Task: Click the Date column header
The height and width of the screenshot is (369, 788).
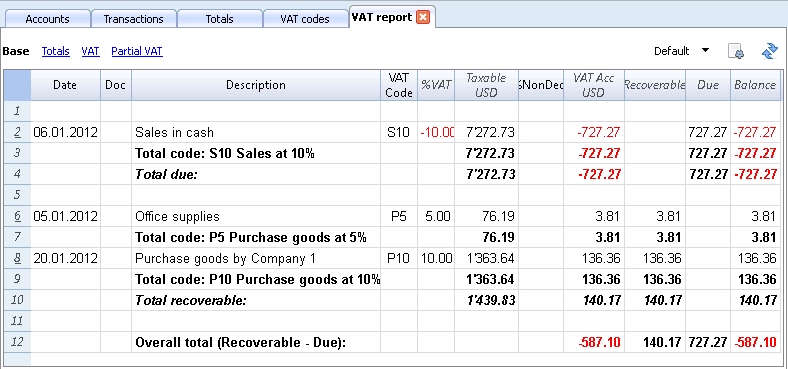Action: click(65, 85)
